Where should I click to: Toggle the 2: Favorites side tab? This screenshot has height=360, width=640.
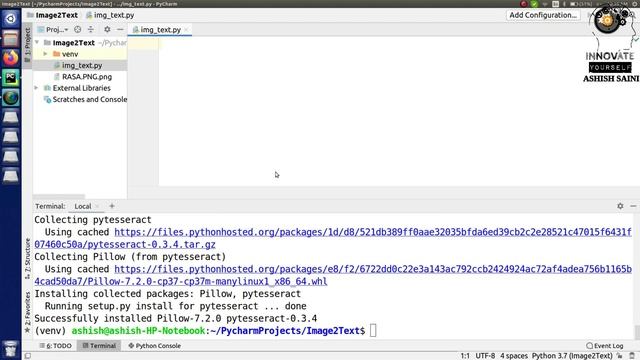pyautogui.click(x=27, y=312)
